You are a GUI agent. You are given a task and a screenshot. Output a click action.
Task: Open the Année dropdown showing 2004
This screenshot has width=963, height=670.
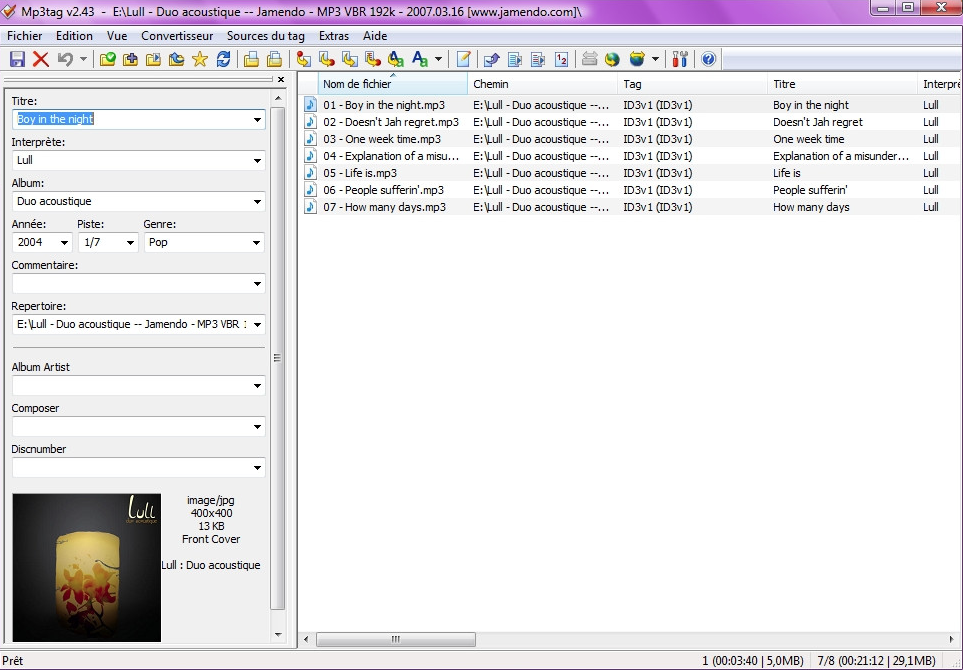pos(65,243)
